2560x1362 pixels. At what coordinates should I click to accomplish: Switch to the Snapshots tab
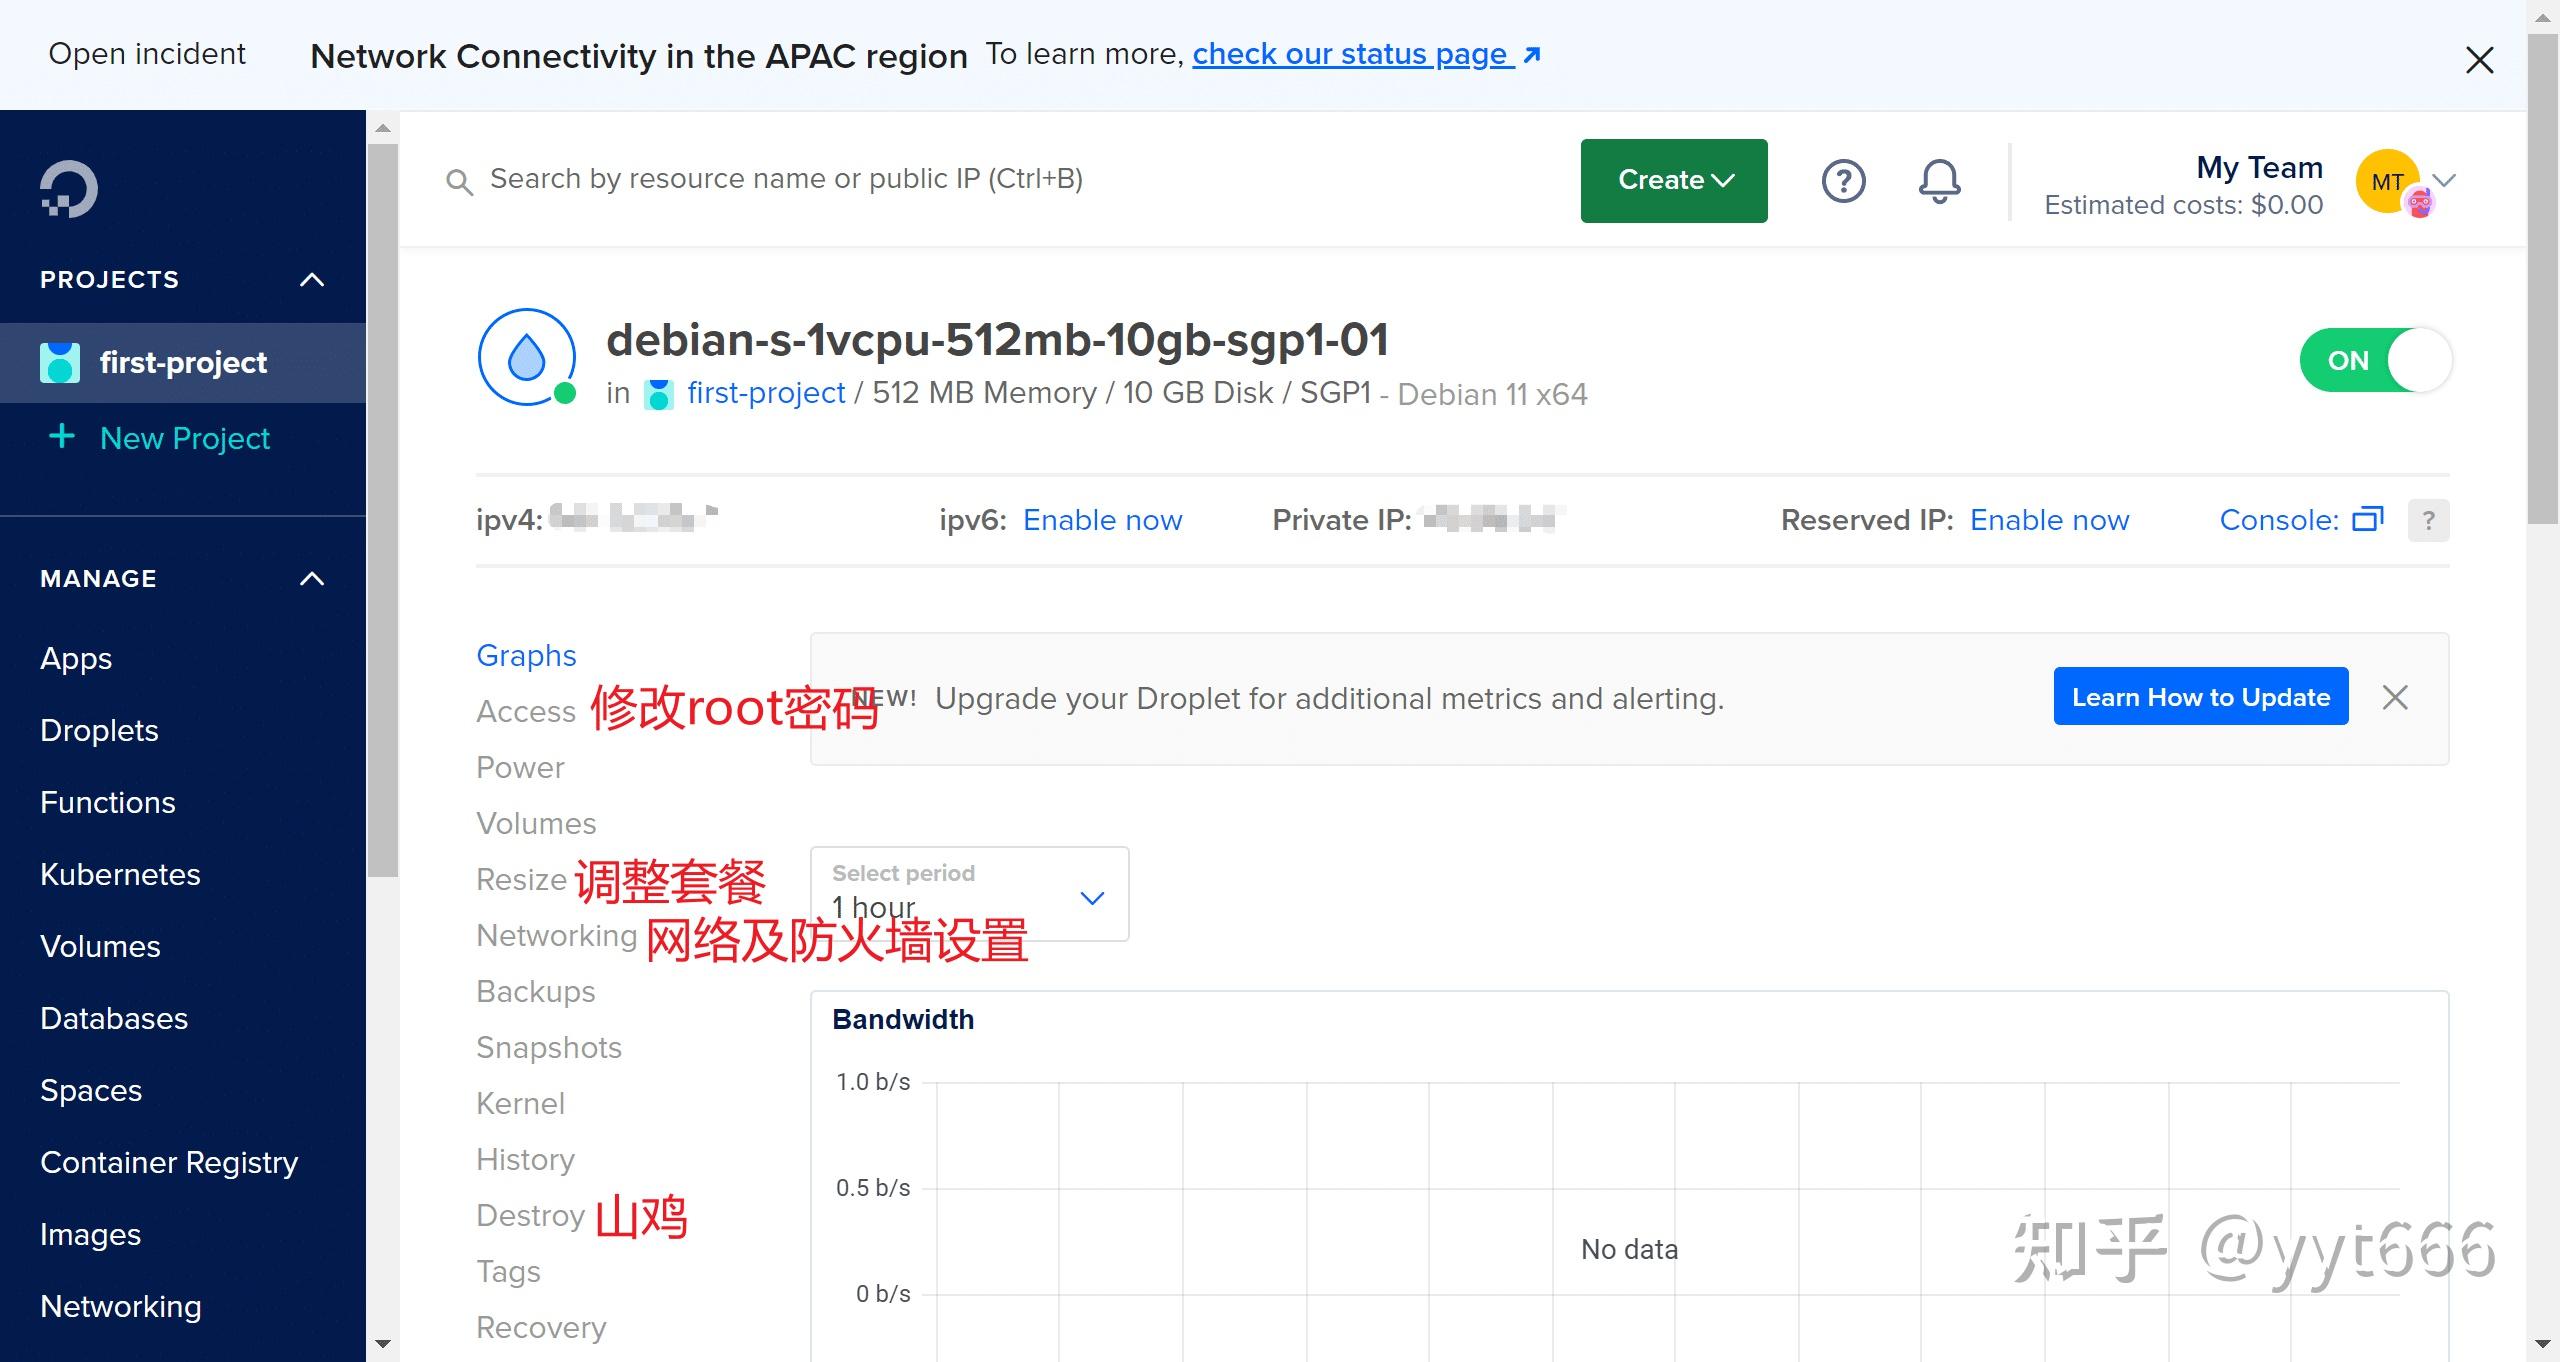click(x=548, y=1047)
